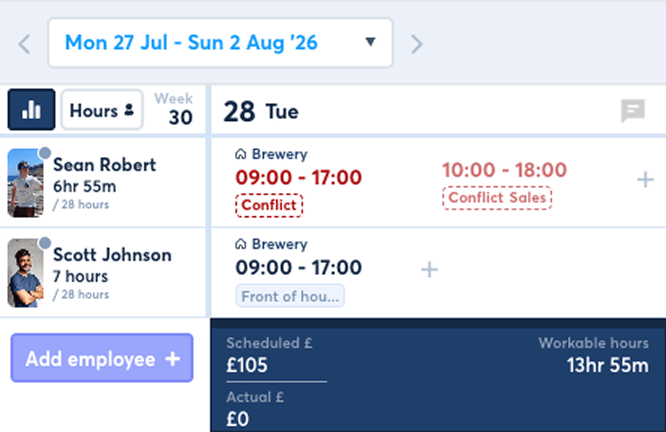Select the 28 Tue day header
This screenshot has height=432, width=666.
pos(261,111)
